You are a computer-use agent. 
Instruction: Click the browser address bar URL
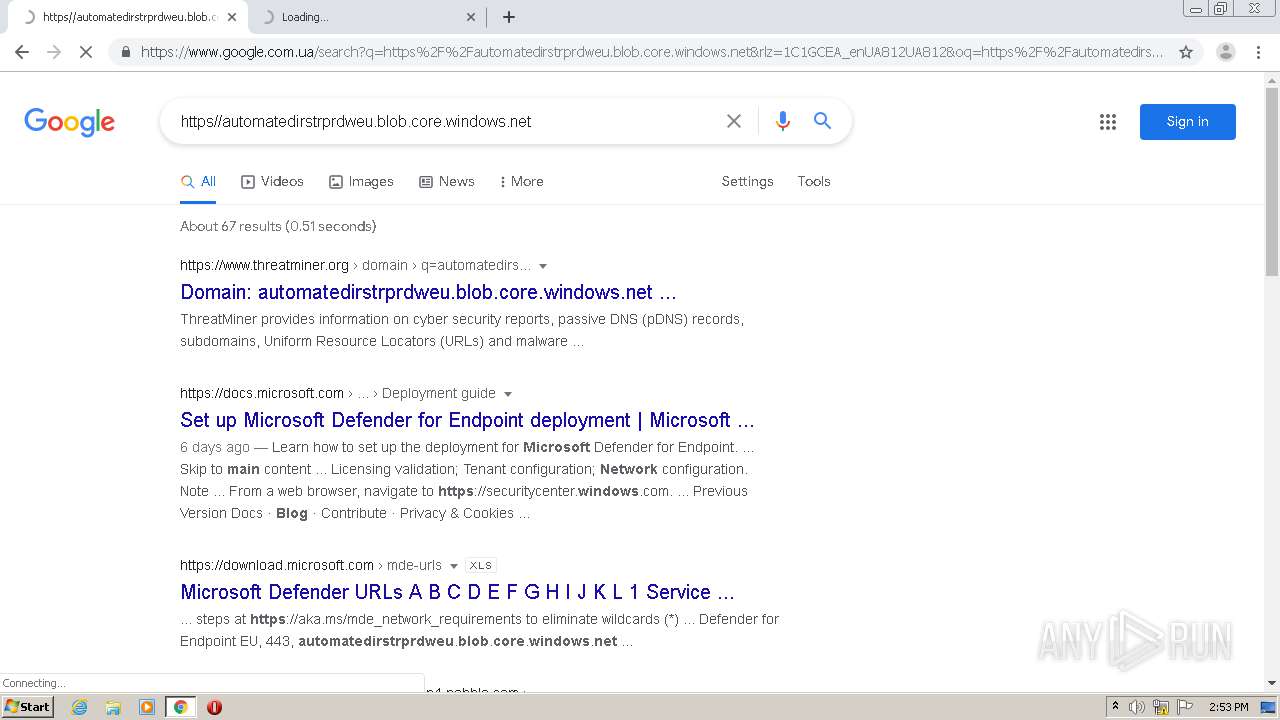click(x=652, y=52)
